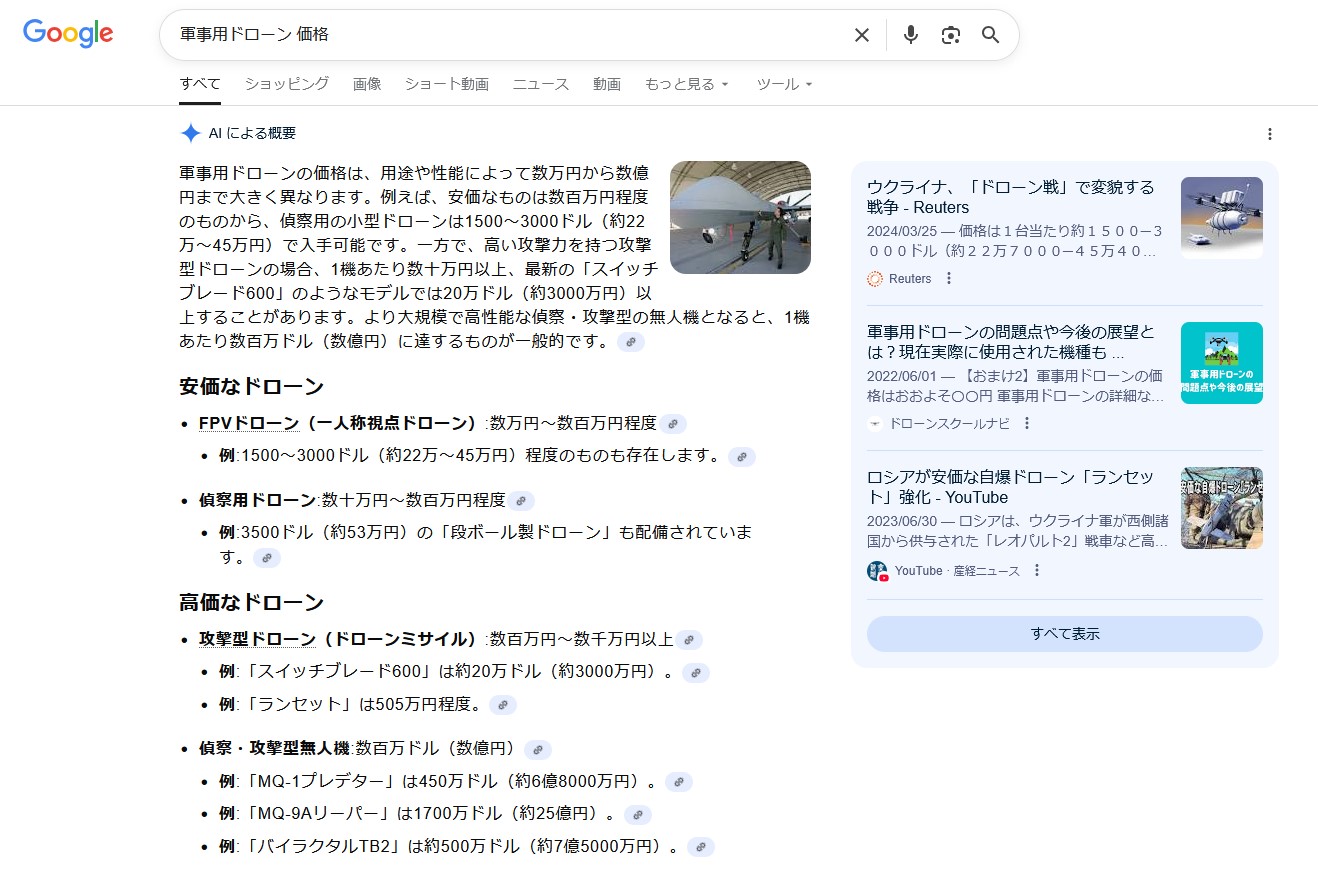
Task: Click the military drone photo thumbnail
Action: (740, 217)
